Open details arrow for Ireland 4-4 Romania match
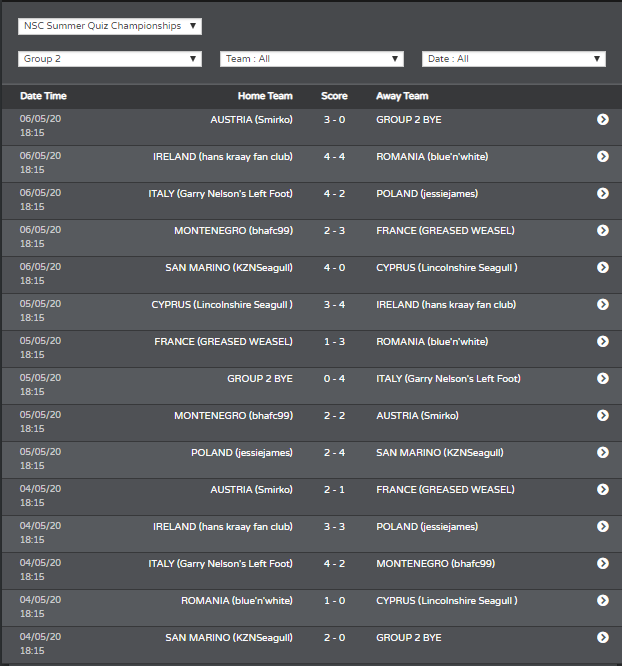The width and height of the screenshot is (622, 666). [602, 156]
